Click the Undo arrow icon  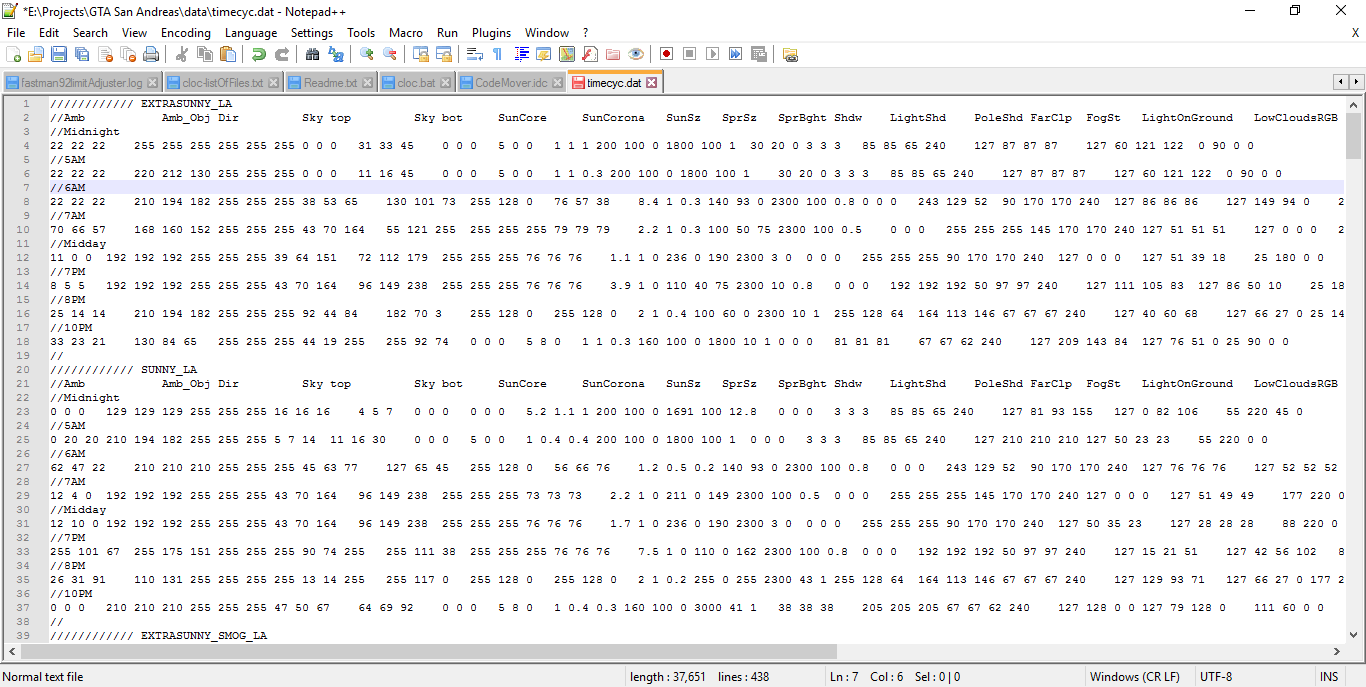[x=259, y=54]
